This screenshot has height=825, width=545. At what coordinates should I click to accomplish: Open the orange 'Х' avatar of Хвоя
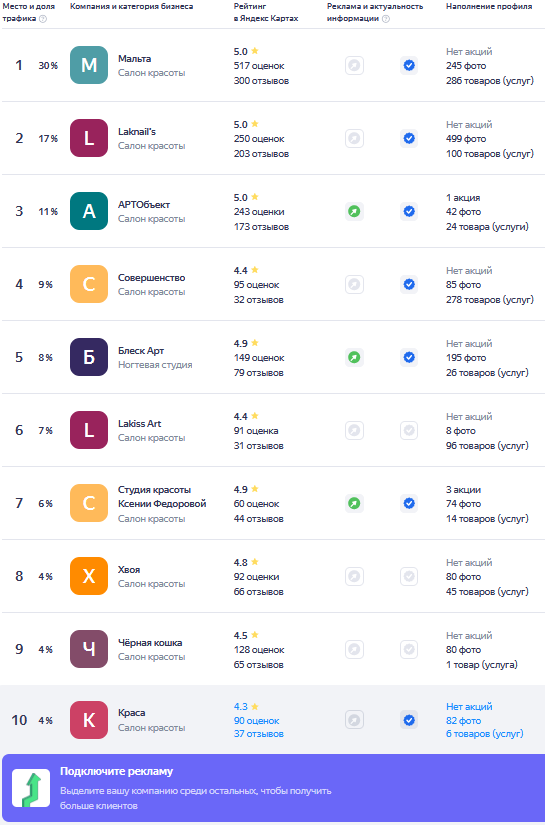89,576
